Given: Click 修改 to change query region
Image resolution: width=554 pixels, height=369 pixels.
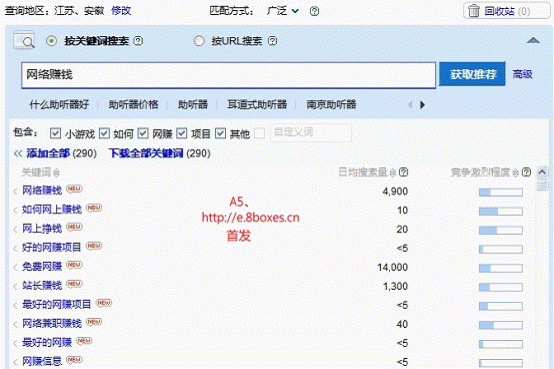Looking at the screenshot, I should 121,11.
